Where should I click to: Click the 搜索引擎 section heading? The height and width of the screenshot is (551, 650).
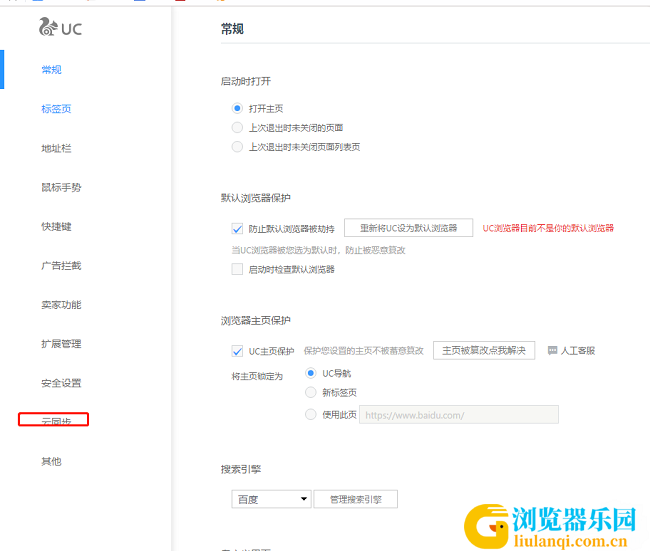[x=241, y=469]
